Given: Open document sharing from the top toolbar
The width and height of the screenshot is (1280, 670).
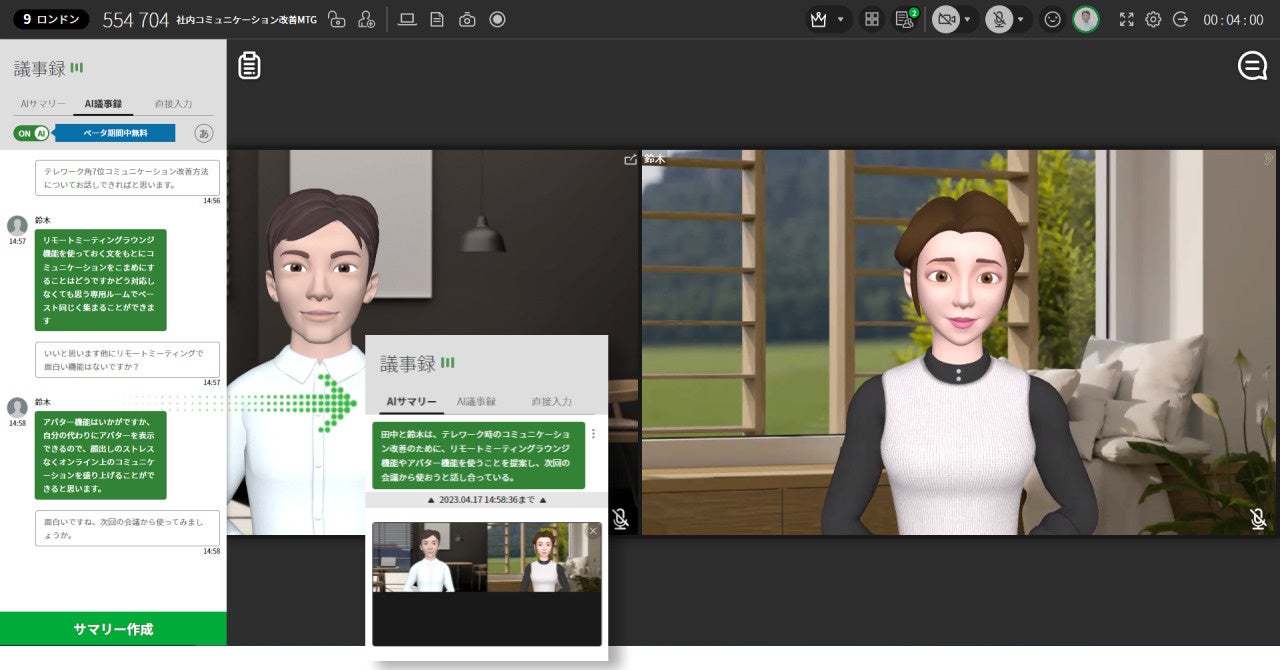Looking at the screenshot, I should [x=437, y=19].
